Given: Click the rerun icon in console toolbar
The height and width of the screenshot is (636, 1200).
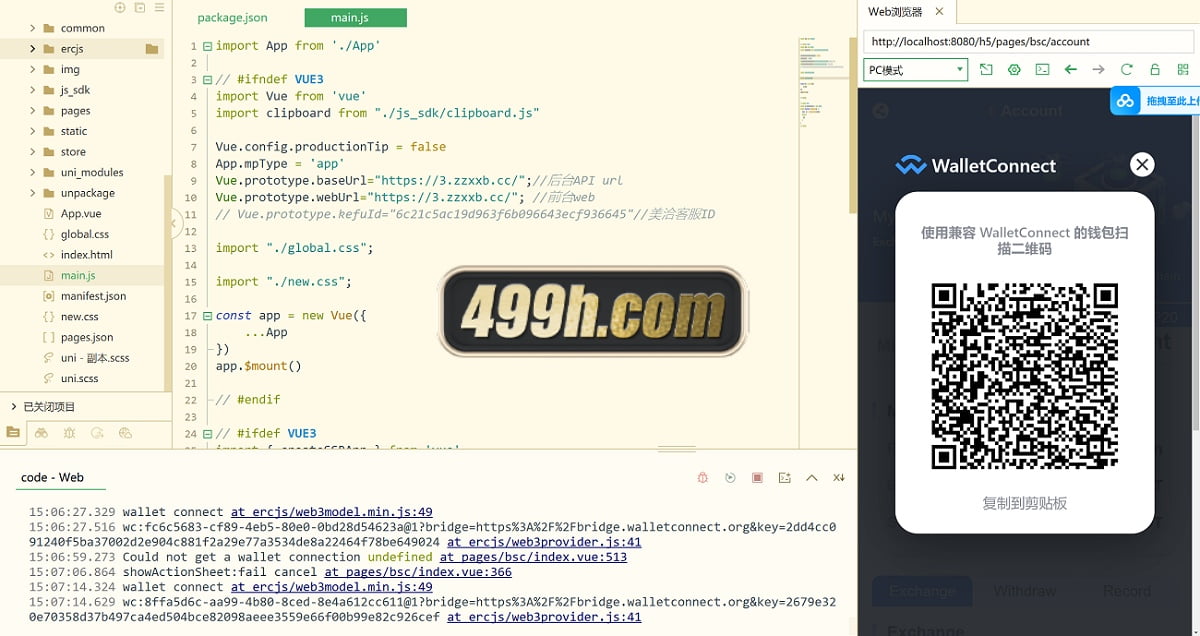Looking at the screenshot, I should click(x=731, y=478).
